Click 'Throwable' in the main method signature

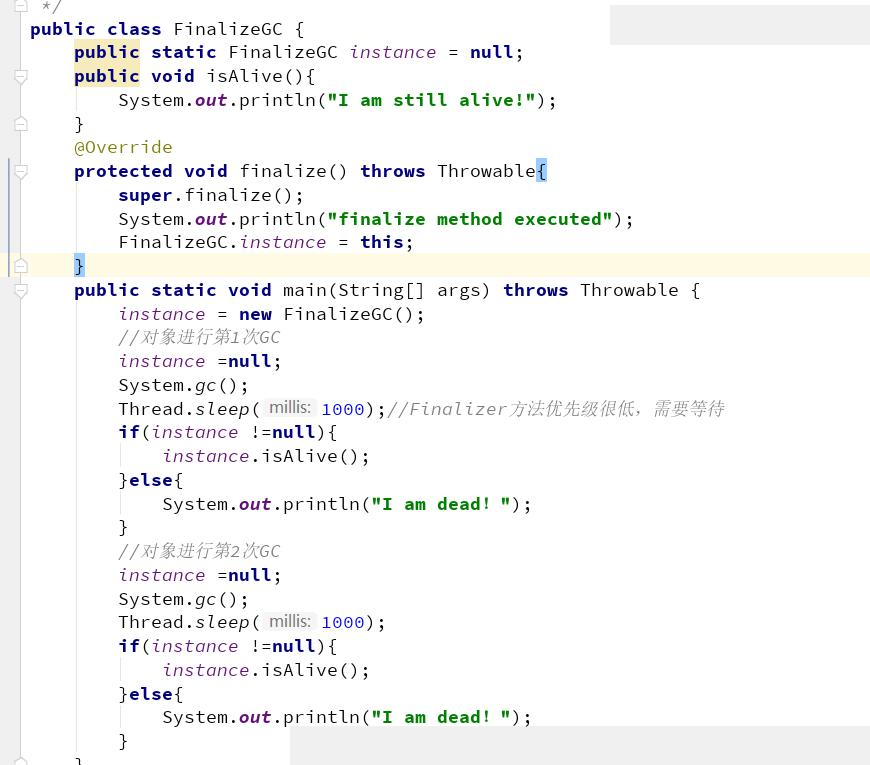click(629, 290)
